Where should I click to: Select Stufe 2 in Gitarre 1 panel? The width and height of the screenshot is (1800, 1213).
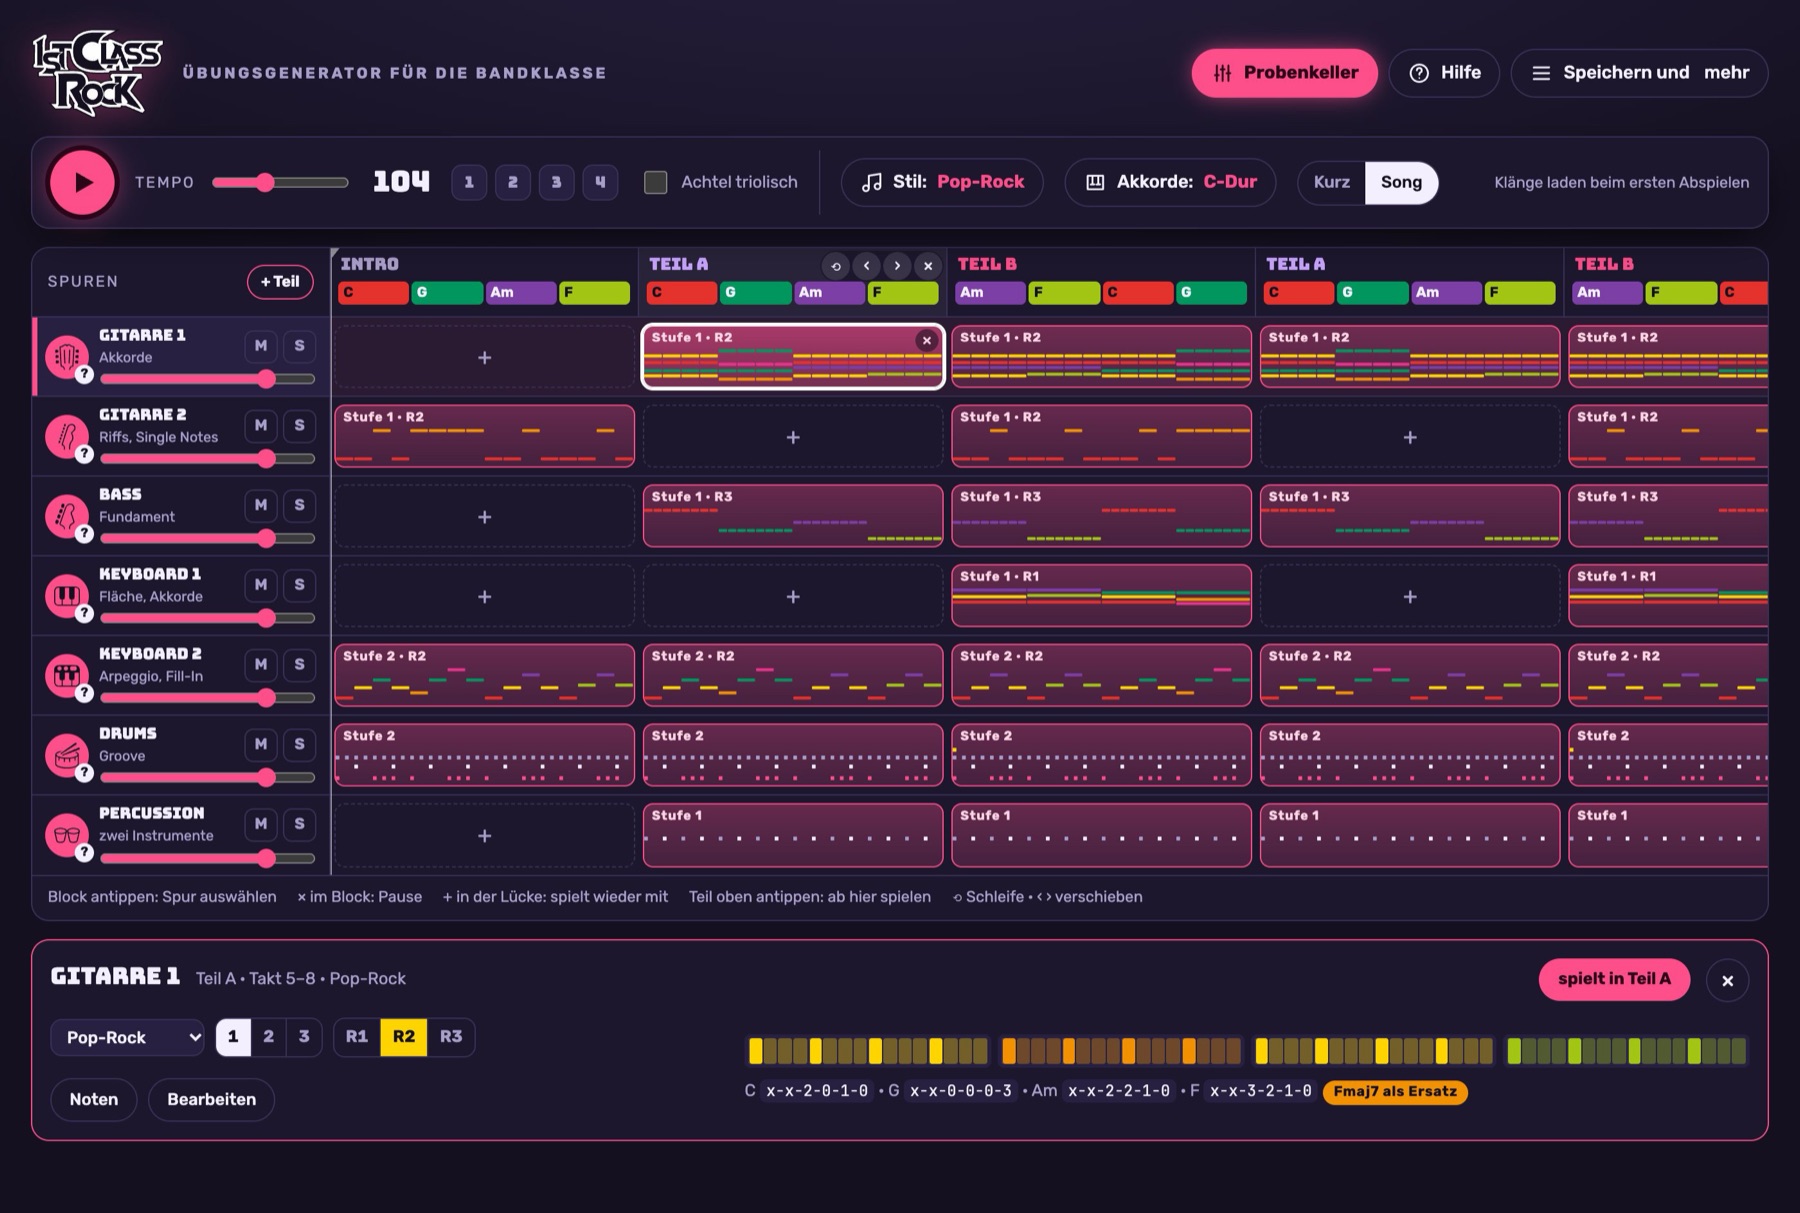coord(268,1037)
